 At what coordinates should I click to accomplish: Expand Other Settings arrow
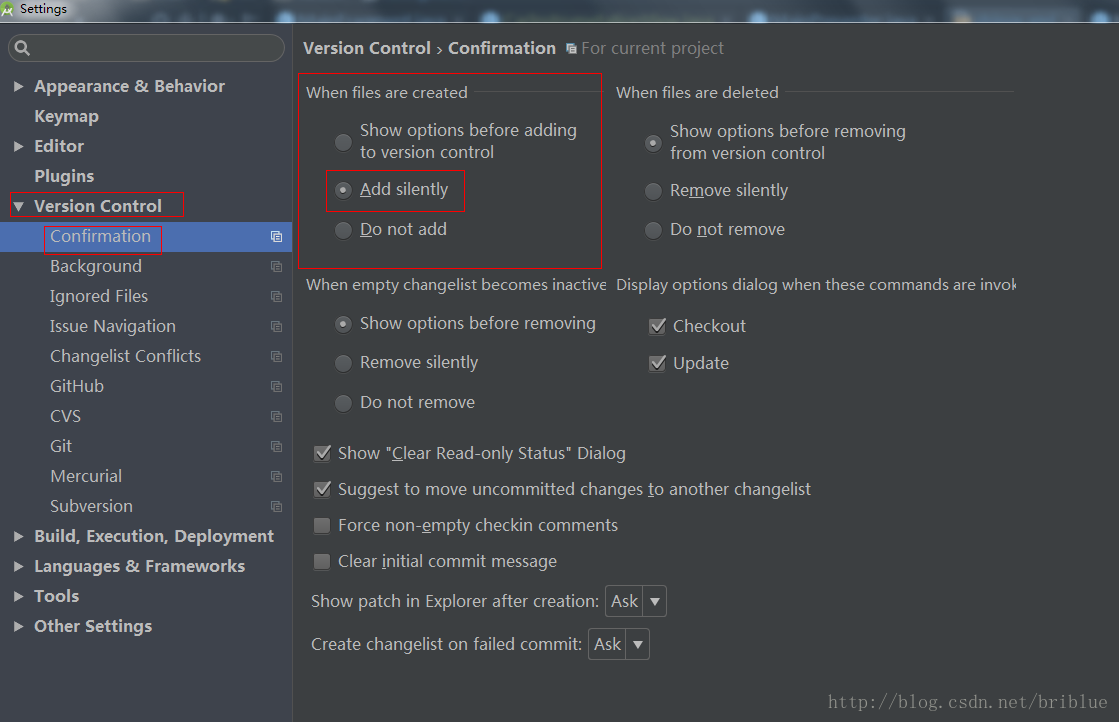click(x=19, y=626)
